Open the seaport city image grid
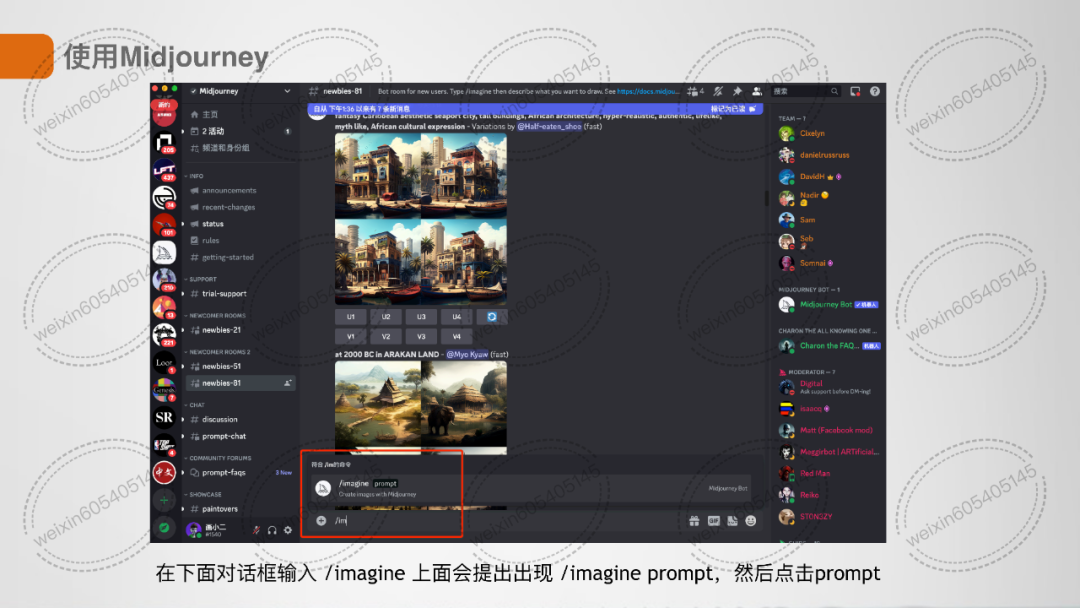The height and width of the screenshot is (608, 1080). click(421, 219)
